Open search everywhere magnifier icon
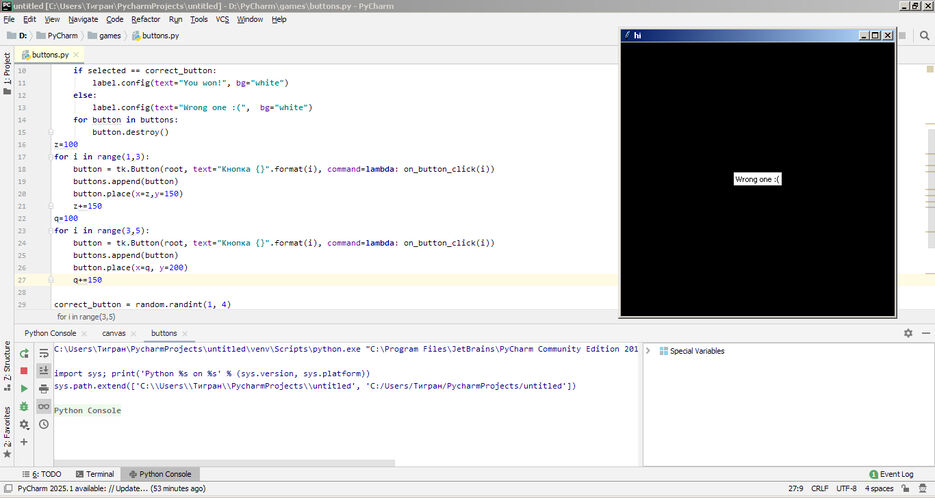935x498 pixels. (x=924, y=36)
